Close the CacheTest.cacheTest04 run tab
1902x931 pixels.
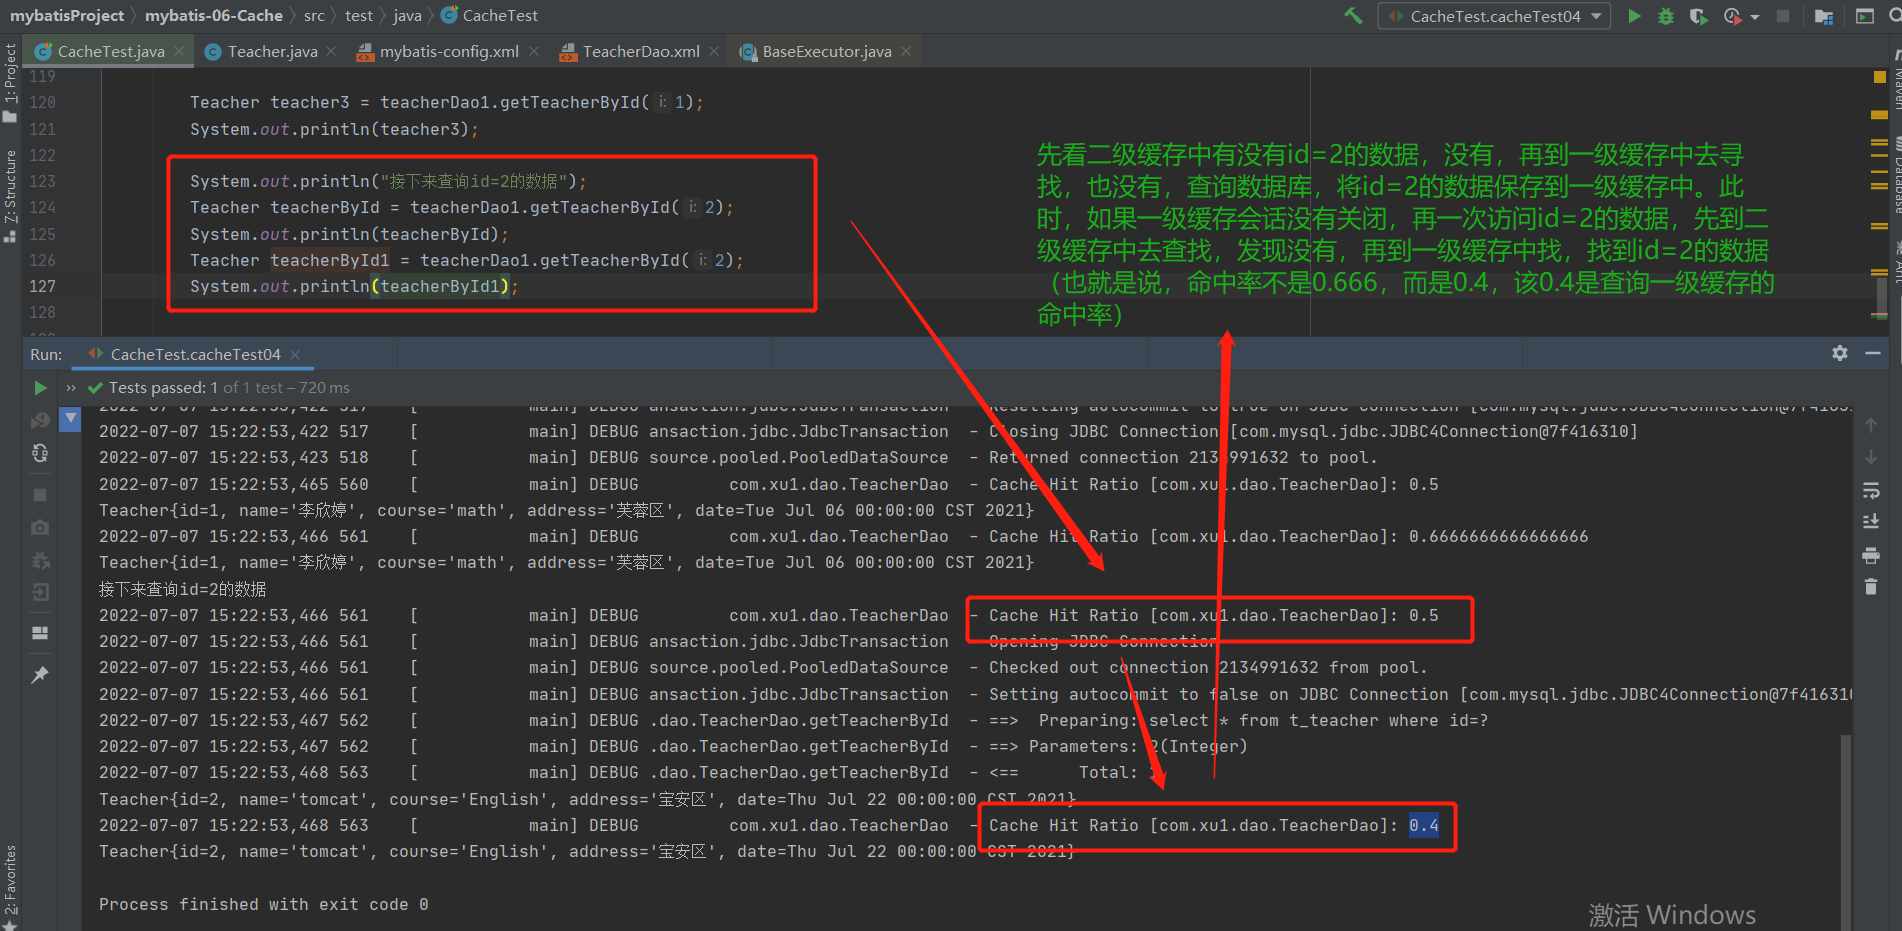click(295, 354)
